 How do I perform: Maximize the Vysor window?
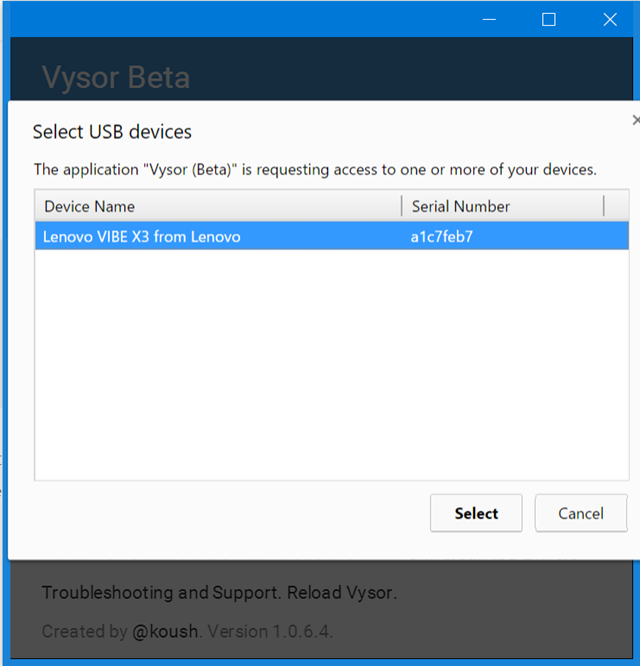[x=548, y=20]
